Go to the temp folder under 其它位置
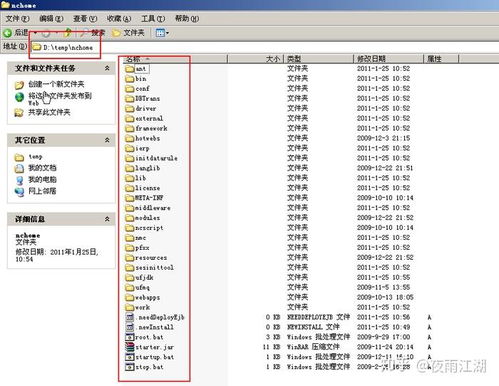Viewport: 499px width, 386px height. tap(35, 157)
